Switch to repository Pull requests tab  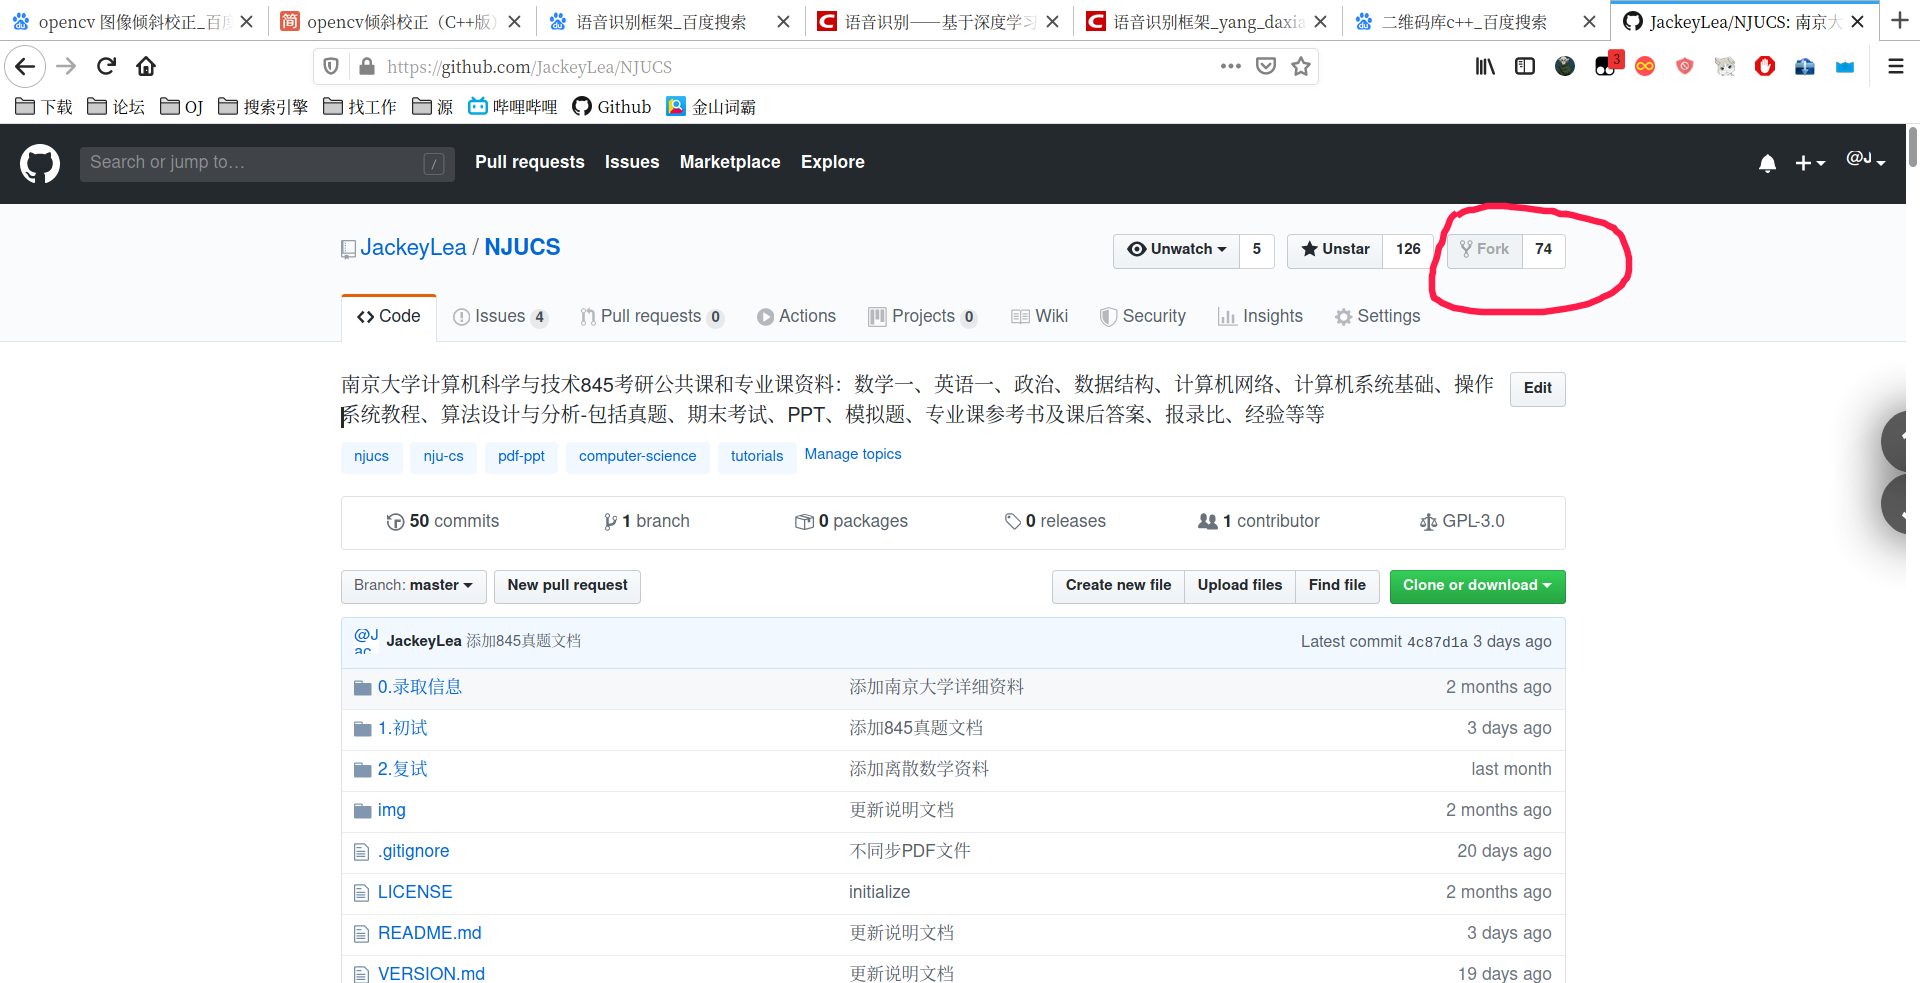click(x=651, y=317)
